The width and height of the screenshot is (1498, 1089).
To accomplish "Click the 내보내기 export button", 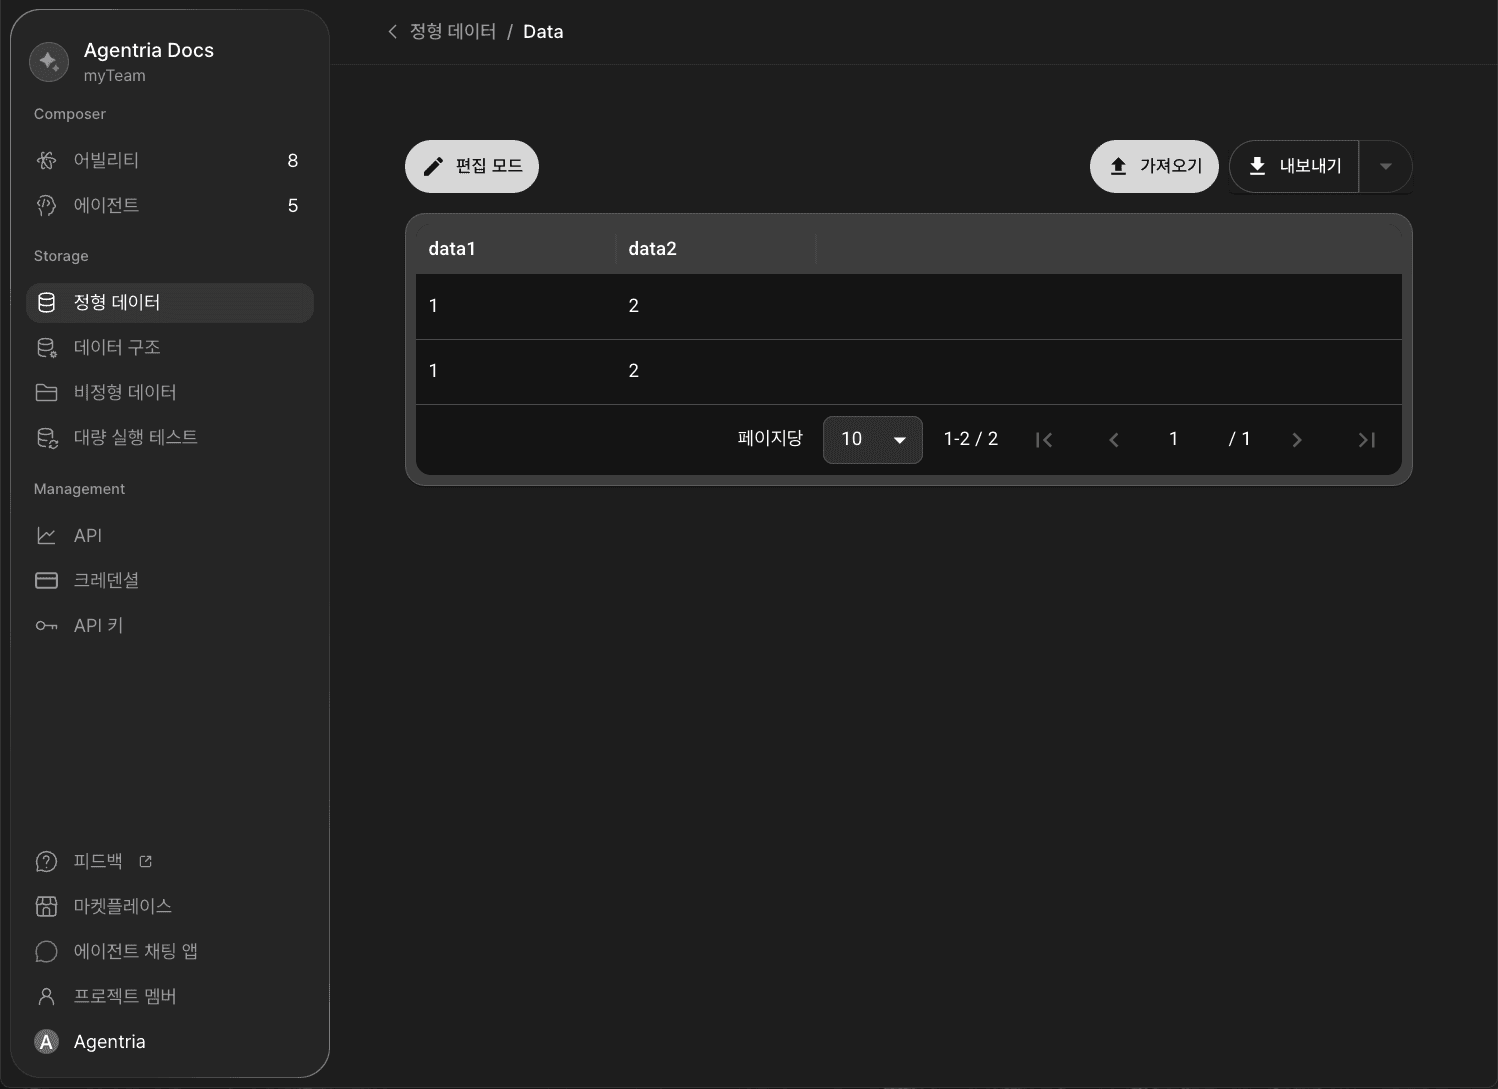I will pyautogui.click(x=1294, y=166).
